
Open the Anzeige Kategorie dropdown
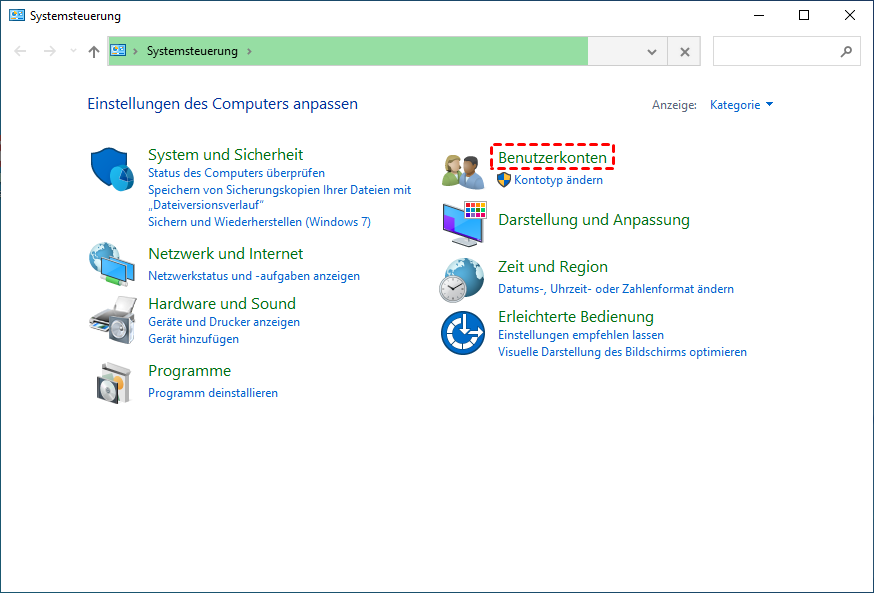741,105
